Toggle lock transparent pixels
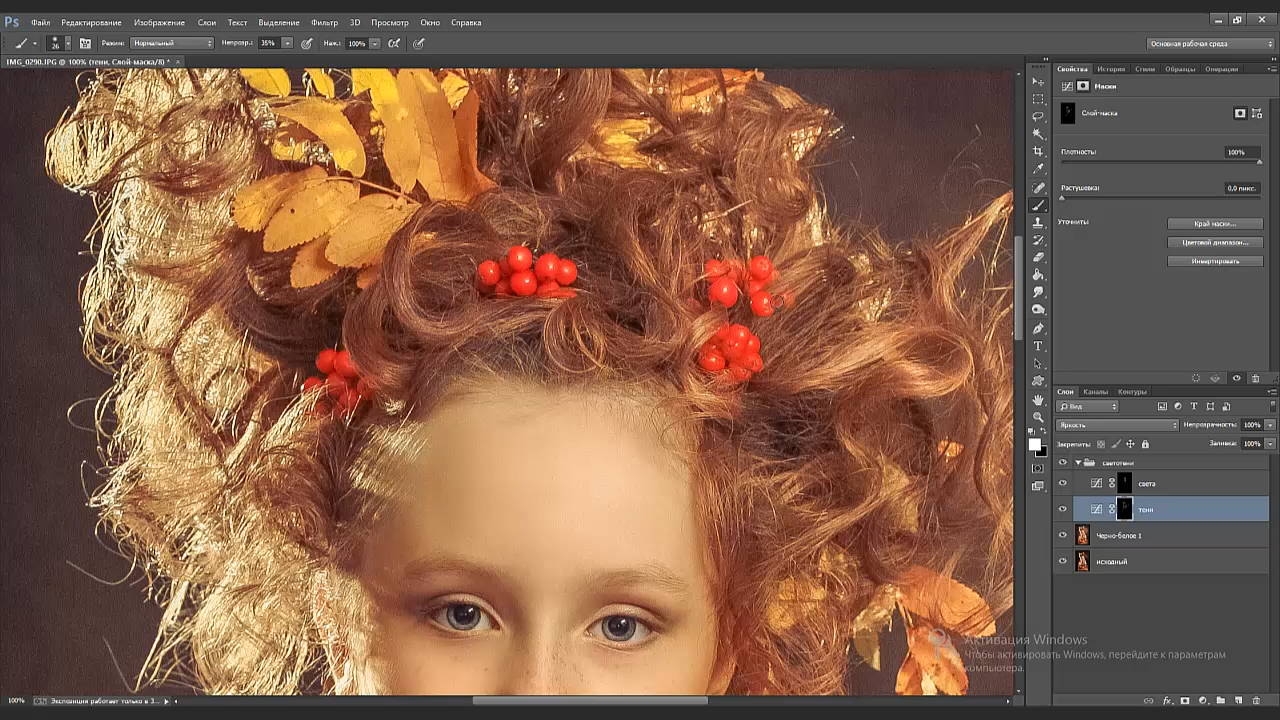1280x720 pixels. [1101, 444]
